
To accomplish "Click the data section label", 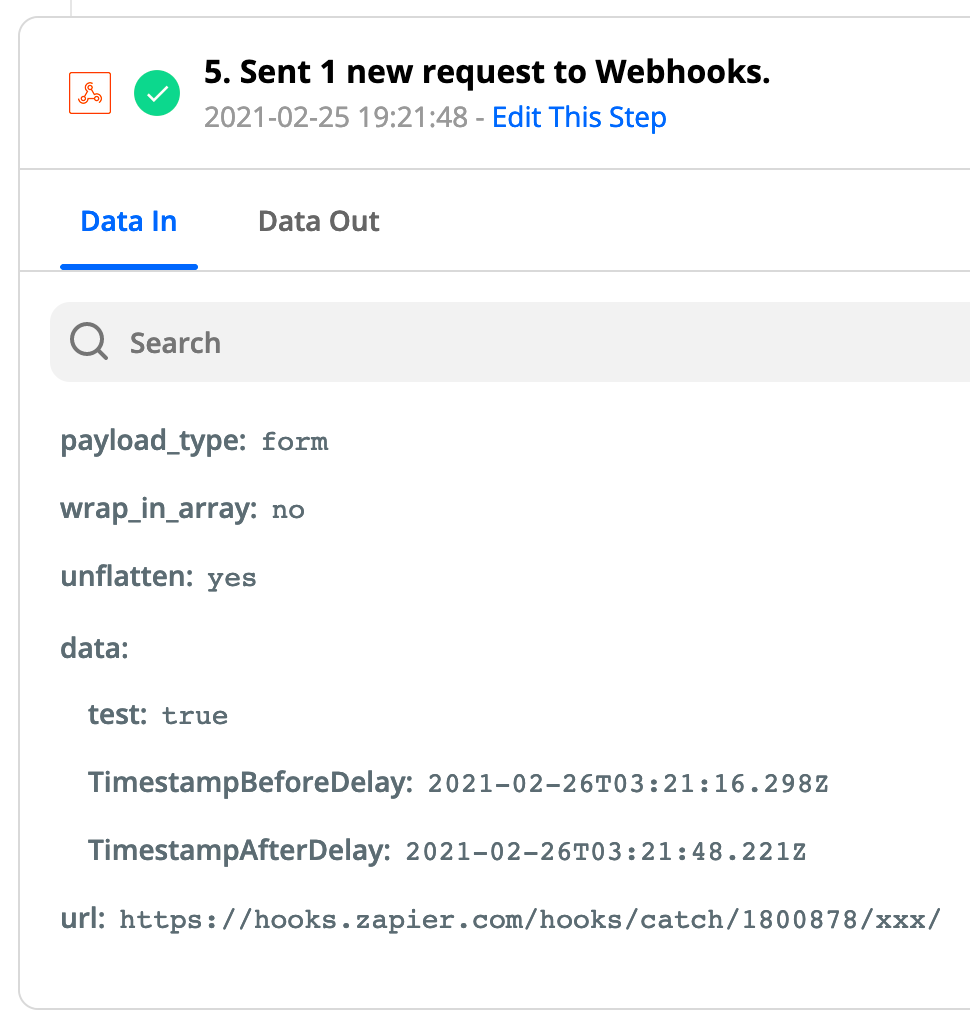I will (95, 648).
